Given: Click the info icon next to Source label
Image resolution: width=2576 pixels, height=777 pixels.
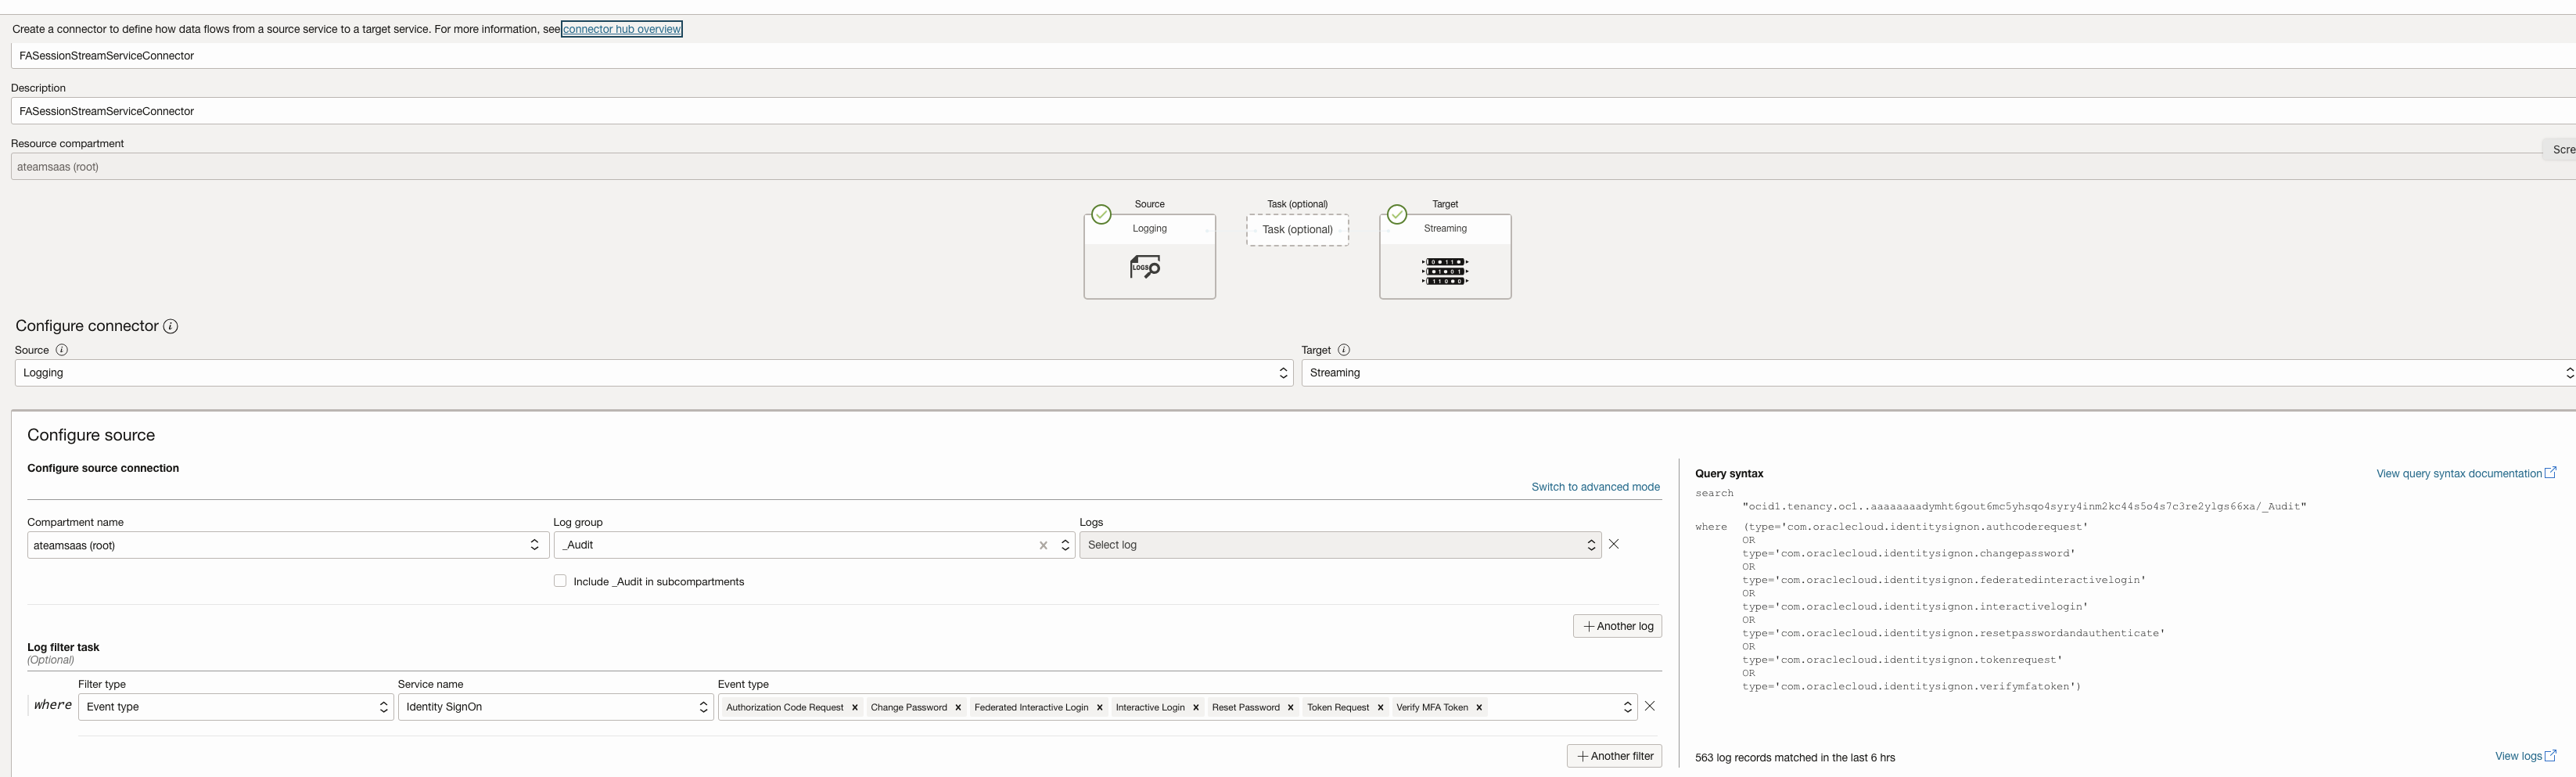Looking at the screenshot, I should pos(62,350).
